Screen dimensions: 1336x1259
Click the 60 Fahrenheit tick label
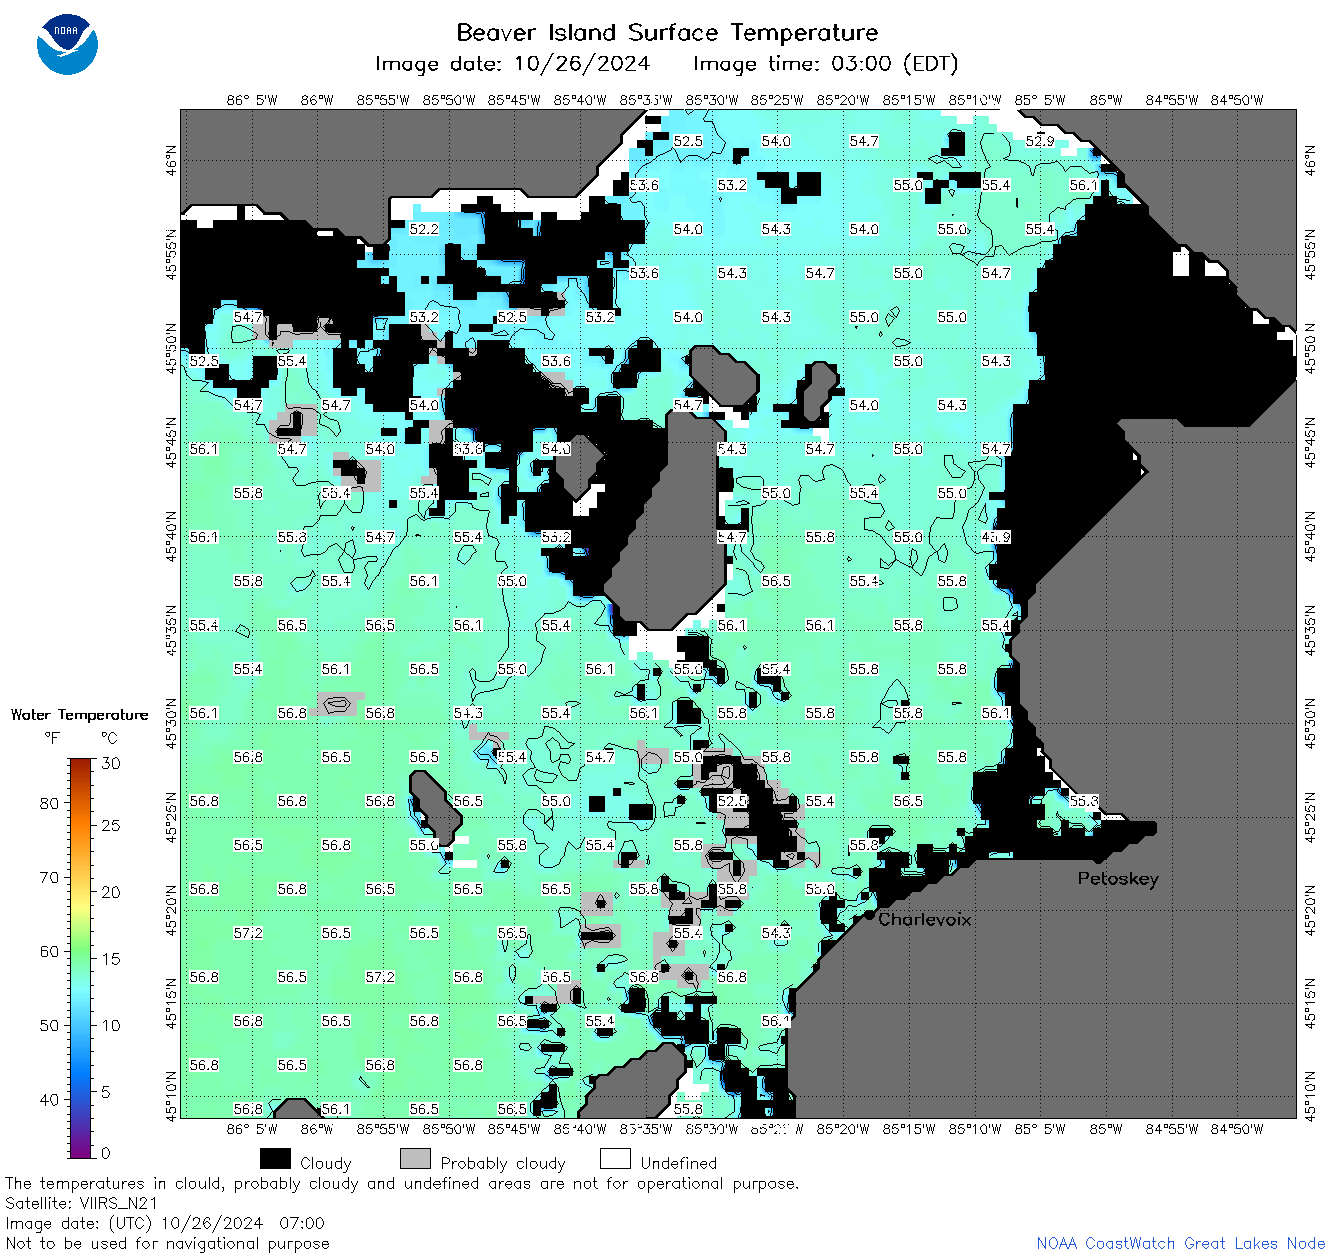pyautogui.click(x=49, y=951)
